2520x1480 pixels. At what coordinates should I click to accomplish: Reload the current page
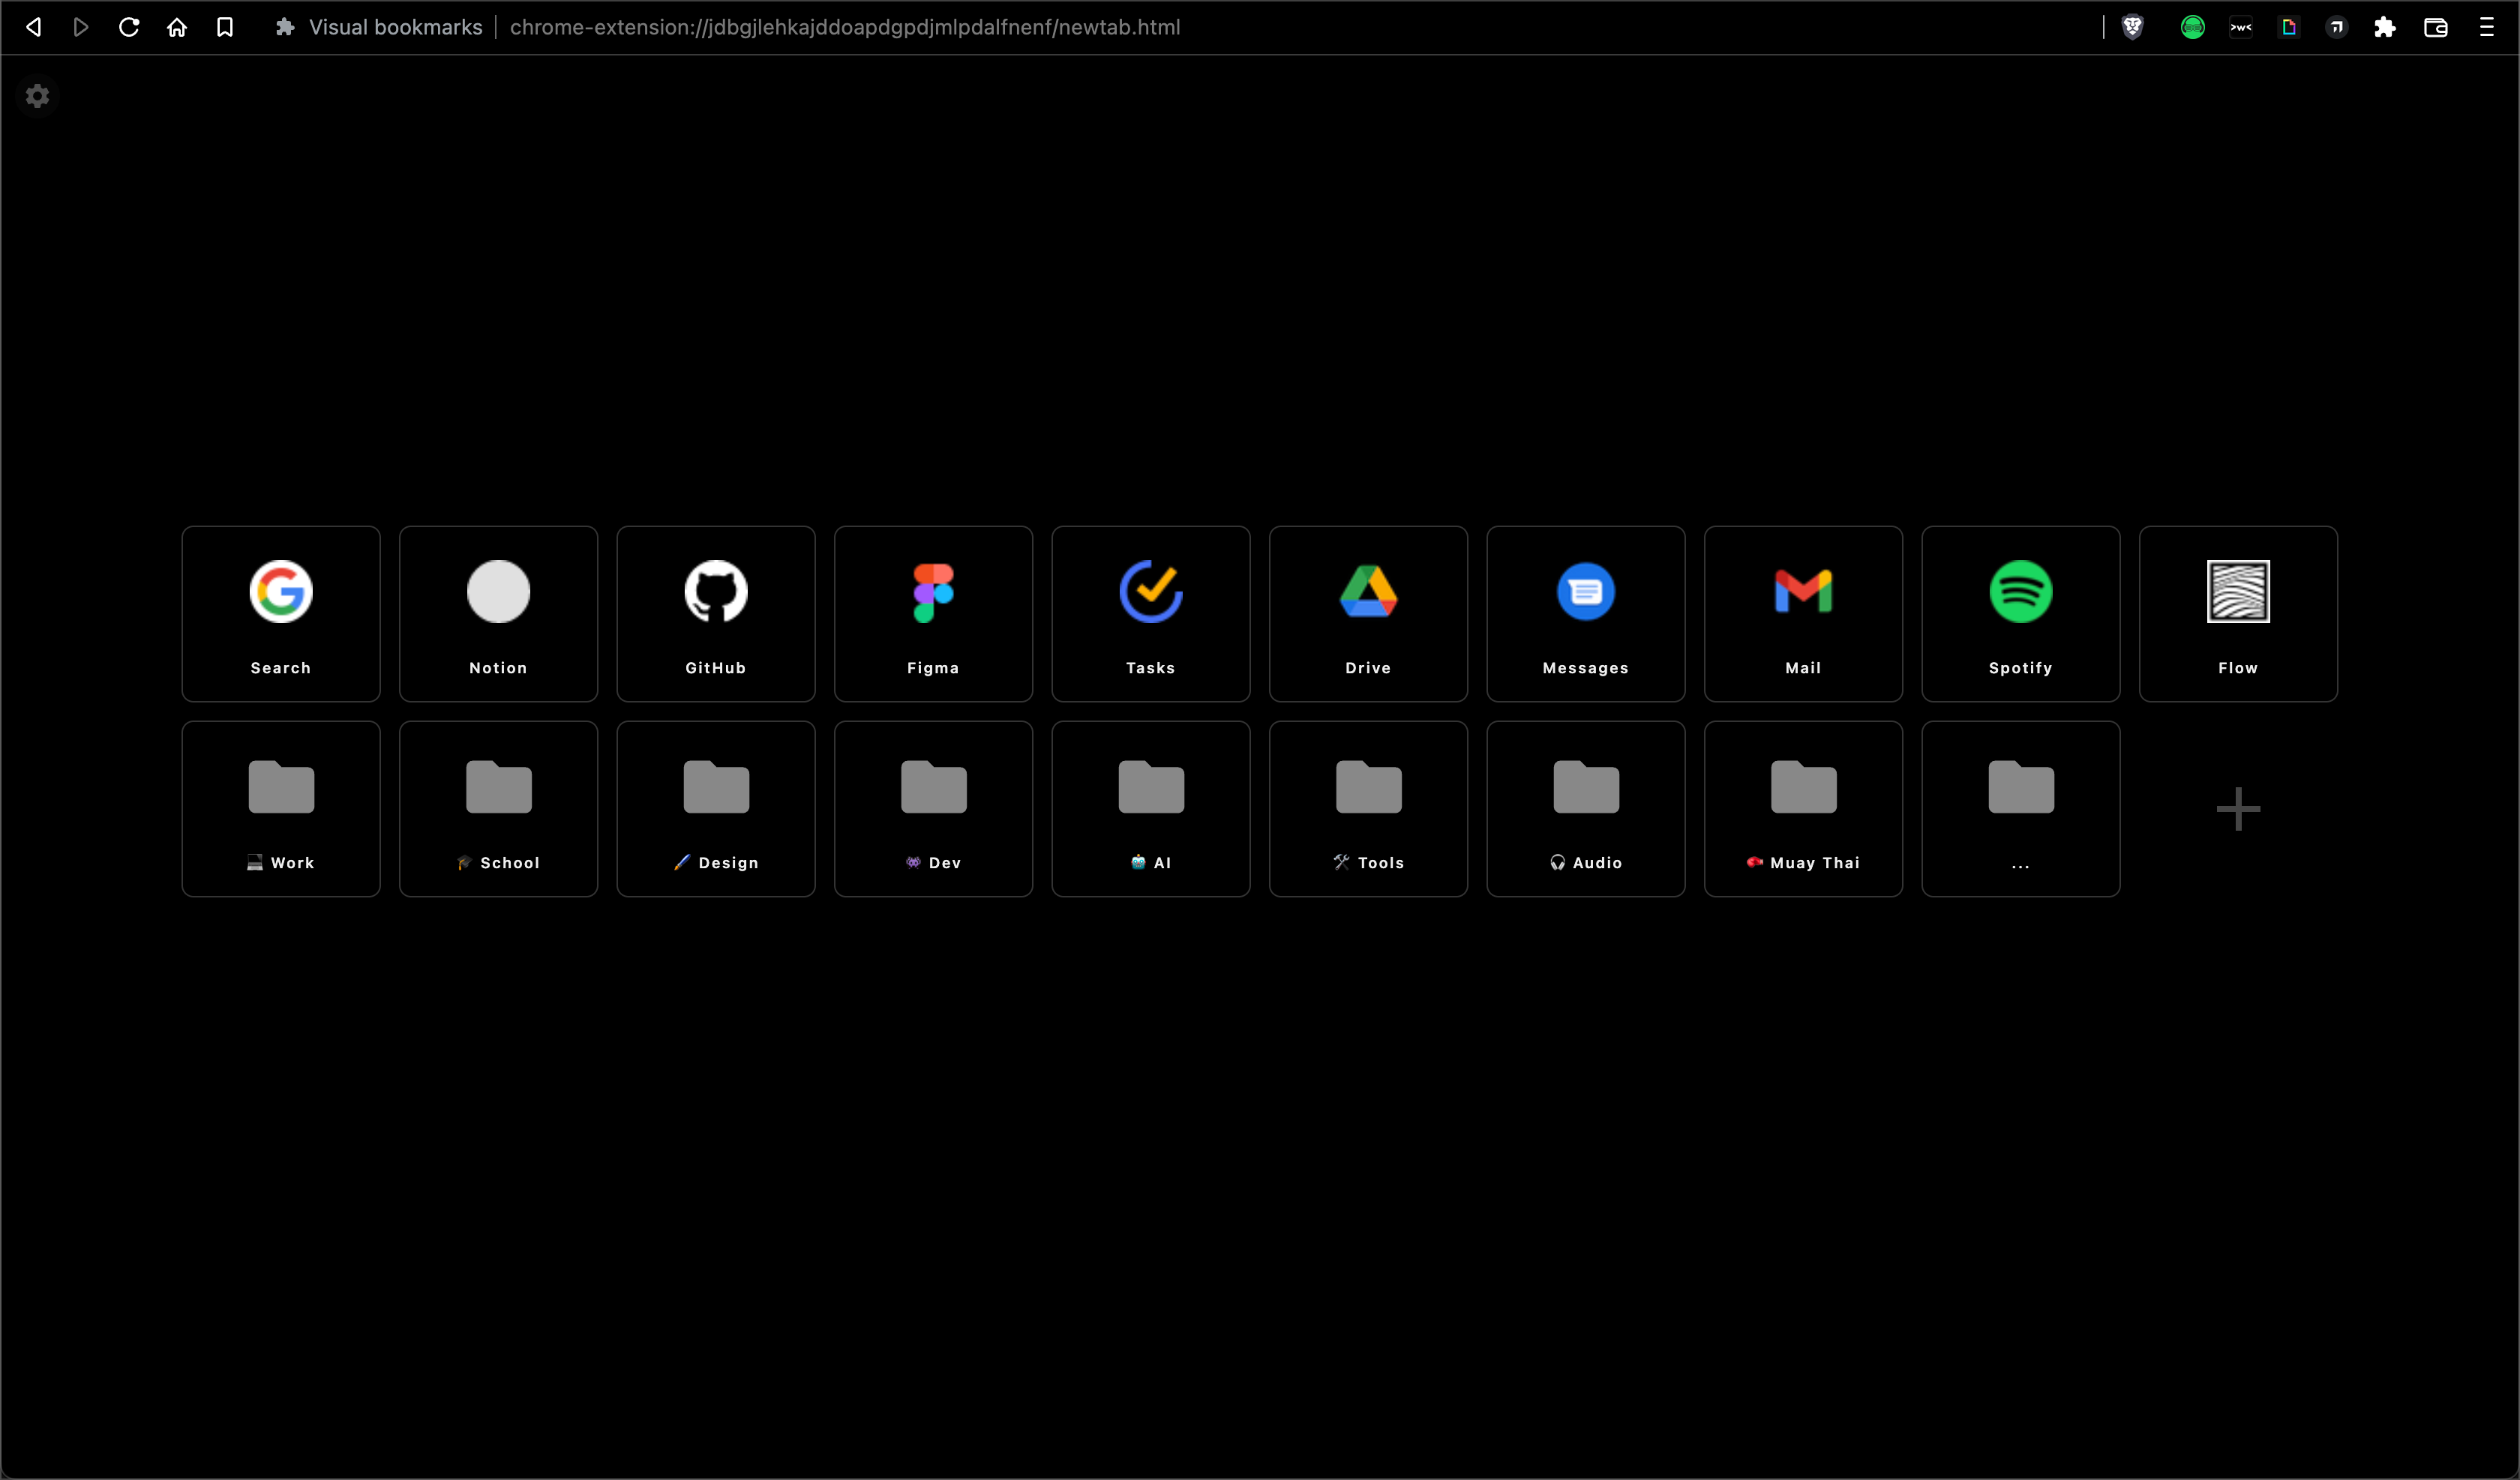[129, 27]
